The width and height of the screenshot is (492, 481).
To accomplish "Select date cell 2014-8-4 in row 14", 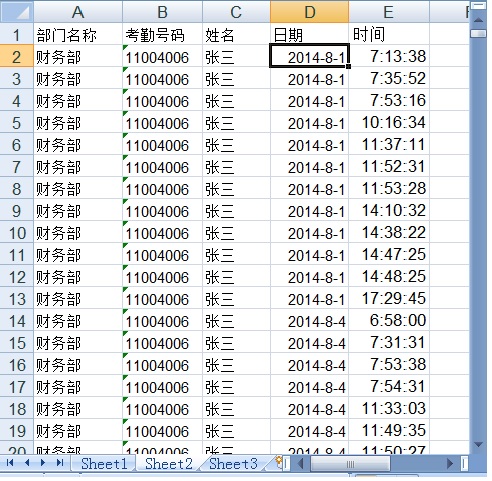I will [x=310, y=320].
